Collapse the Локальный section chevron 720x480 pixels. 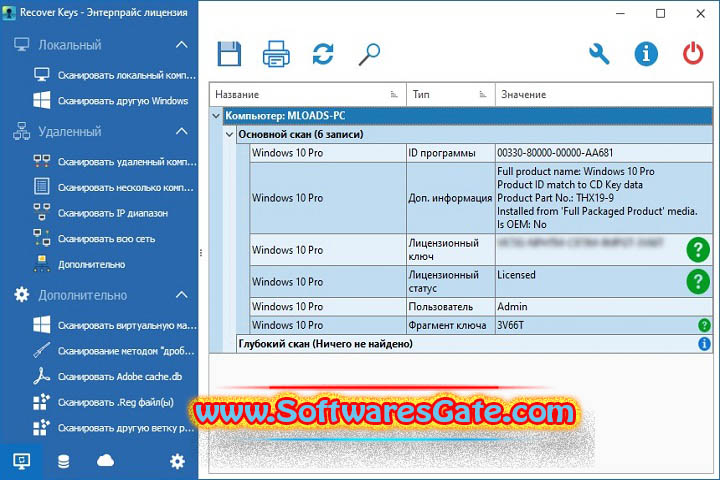click(182, 45)
